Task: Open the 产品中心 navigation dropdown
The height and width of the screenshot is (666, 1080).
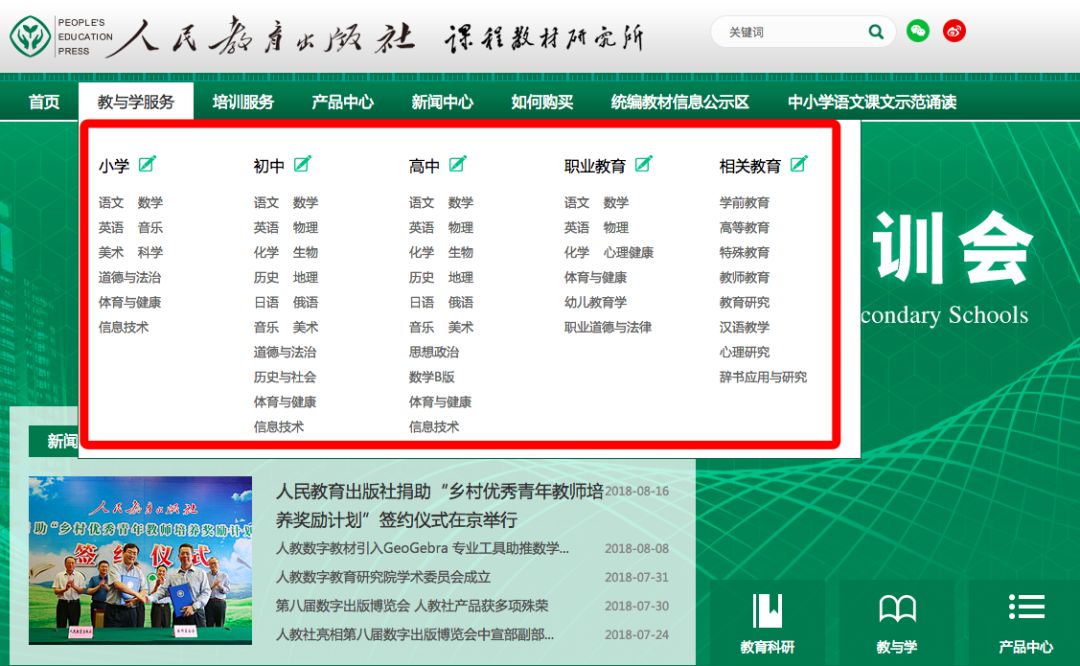Action: [343, 100]
